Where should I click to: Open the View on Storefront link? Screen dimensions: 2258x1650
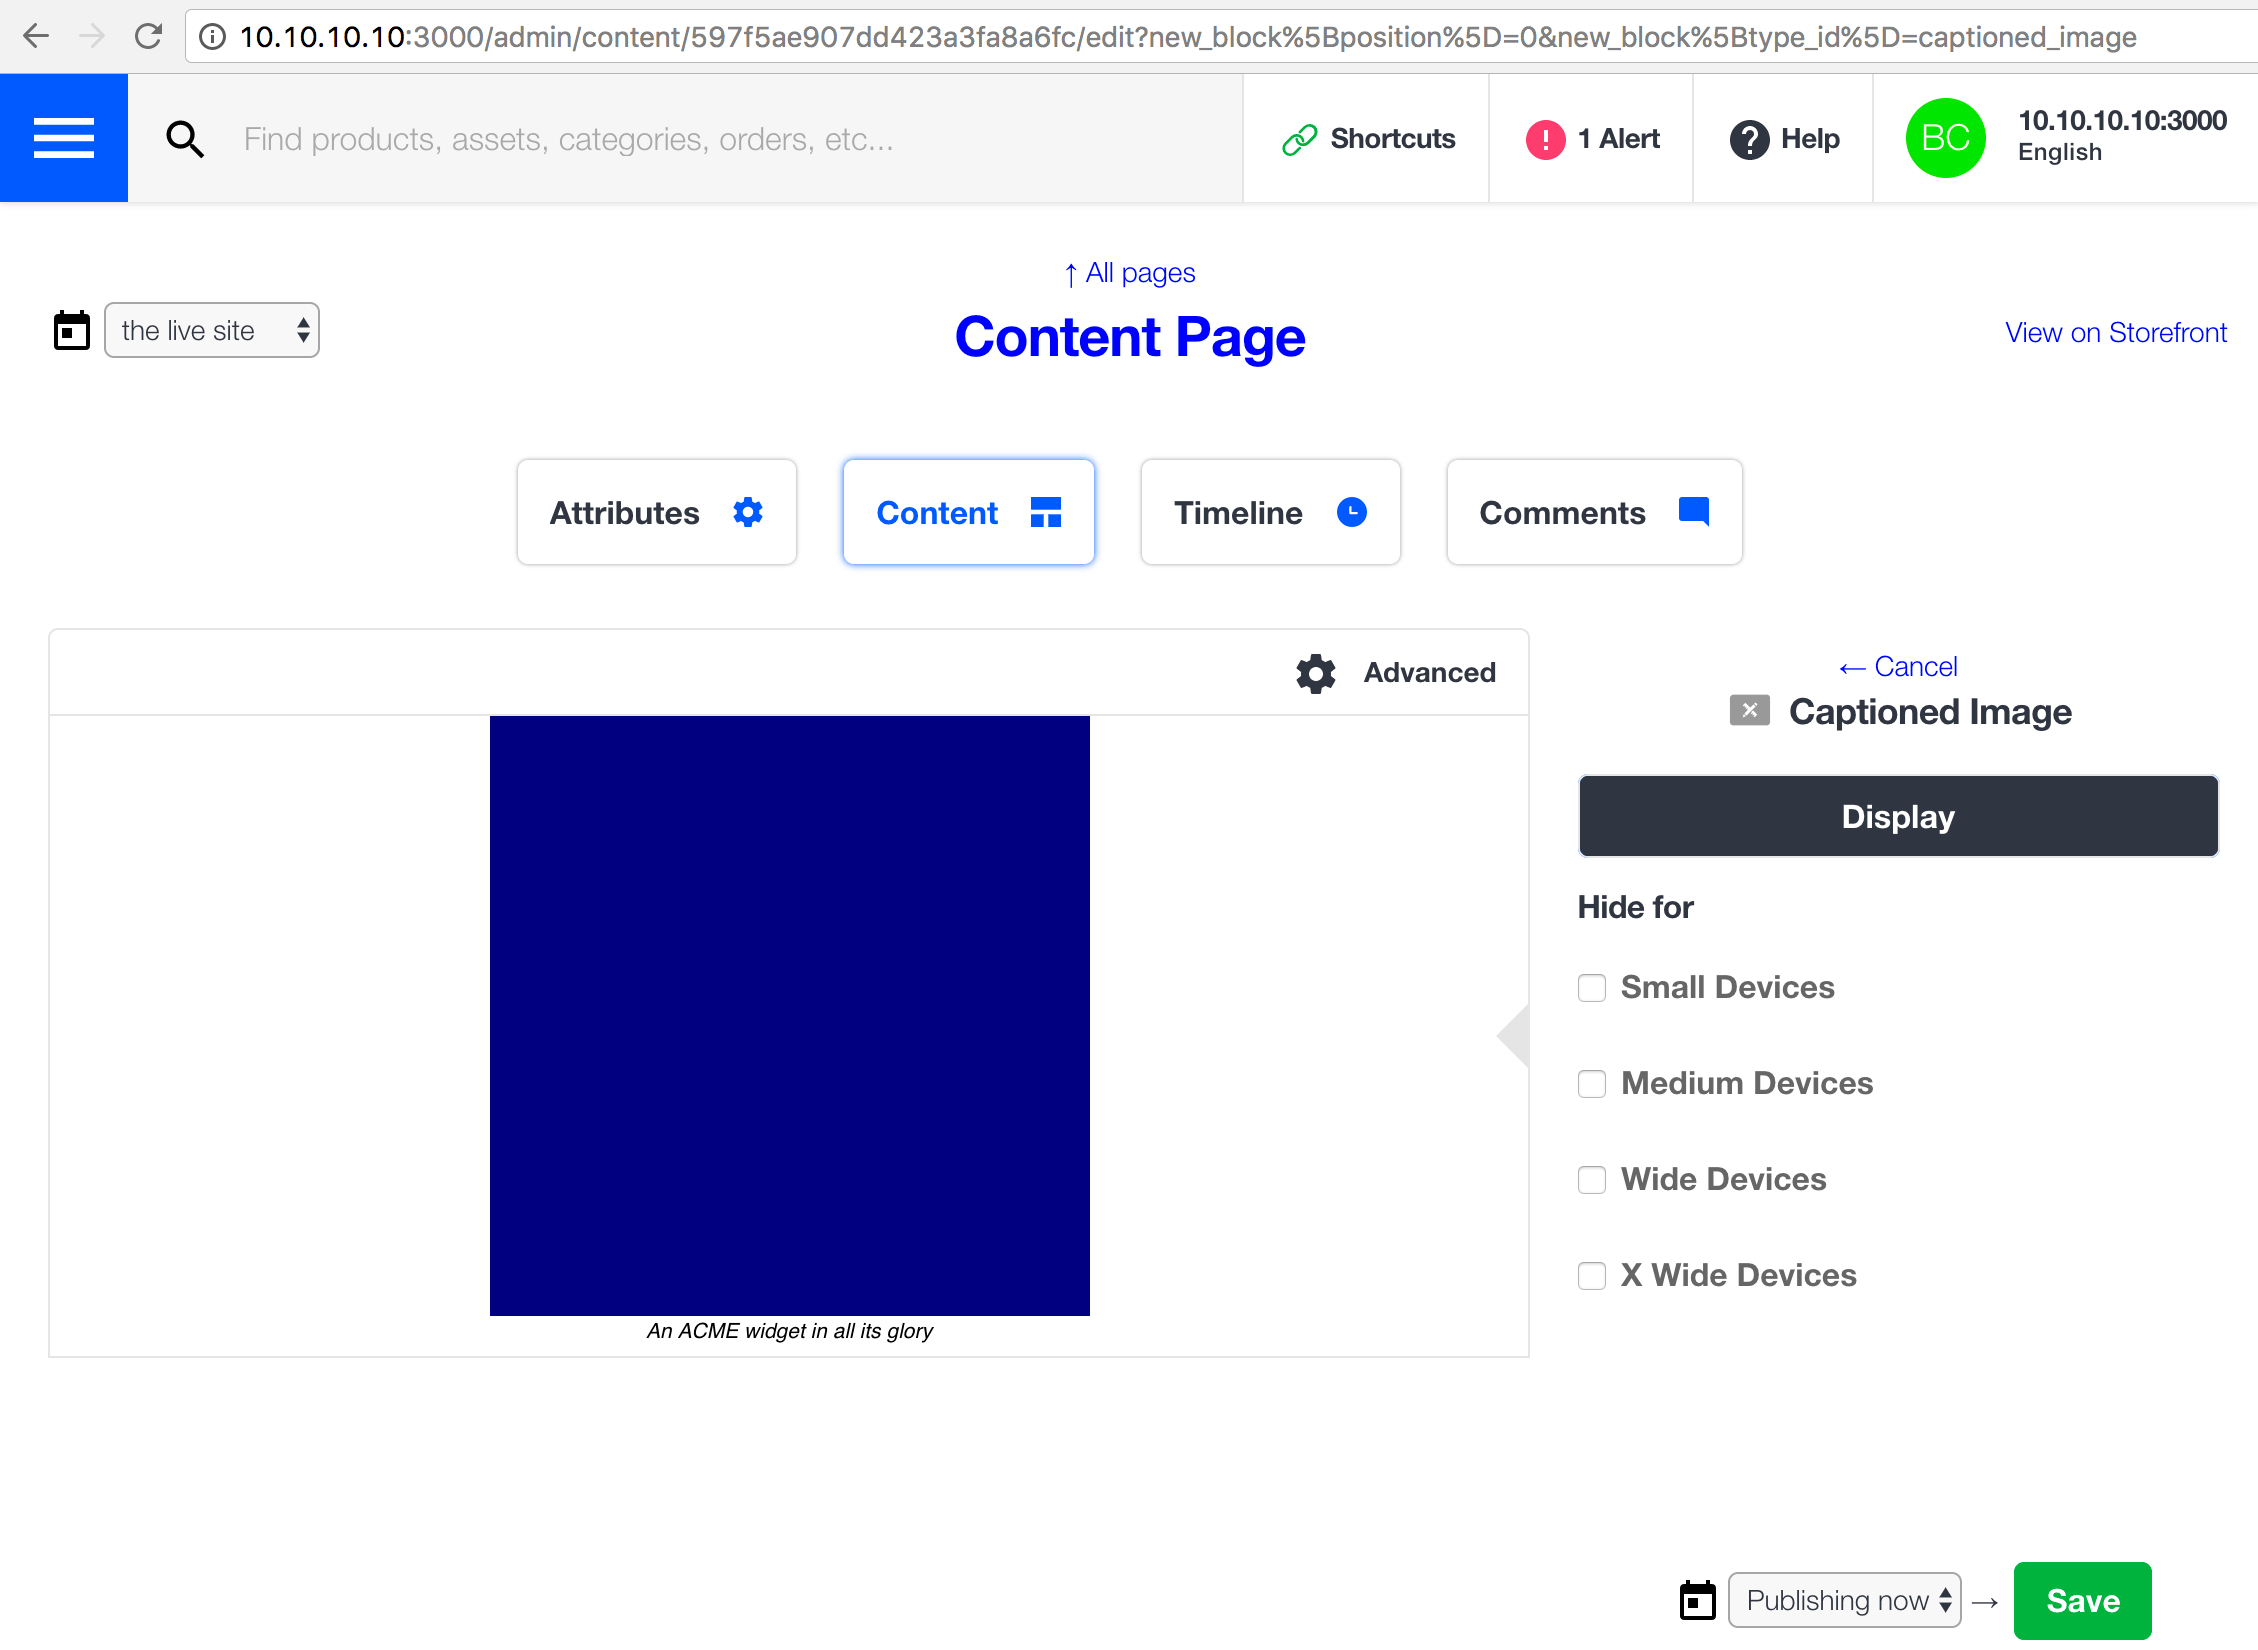click(x=2116, y=332)
